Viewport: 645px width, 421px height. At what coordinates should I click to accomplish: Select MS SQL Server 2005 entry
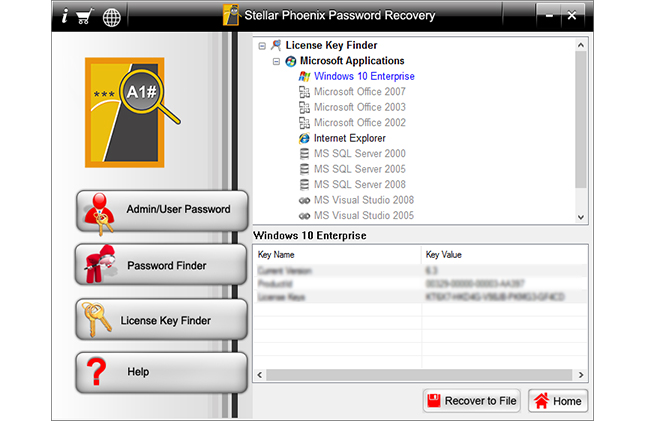tap(360, 169)
